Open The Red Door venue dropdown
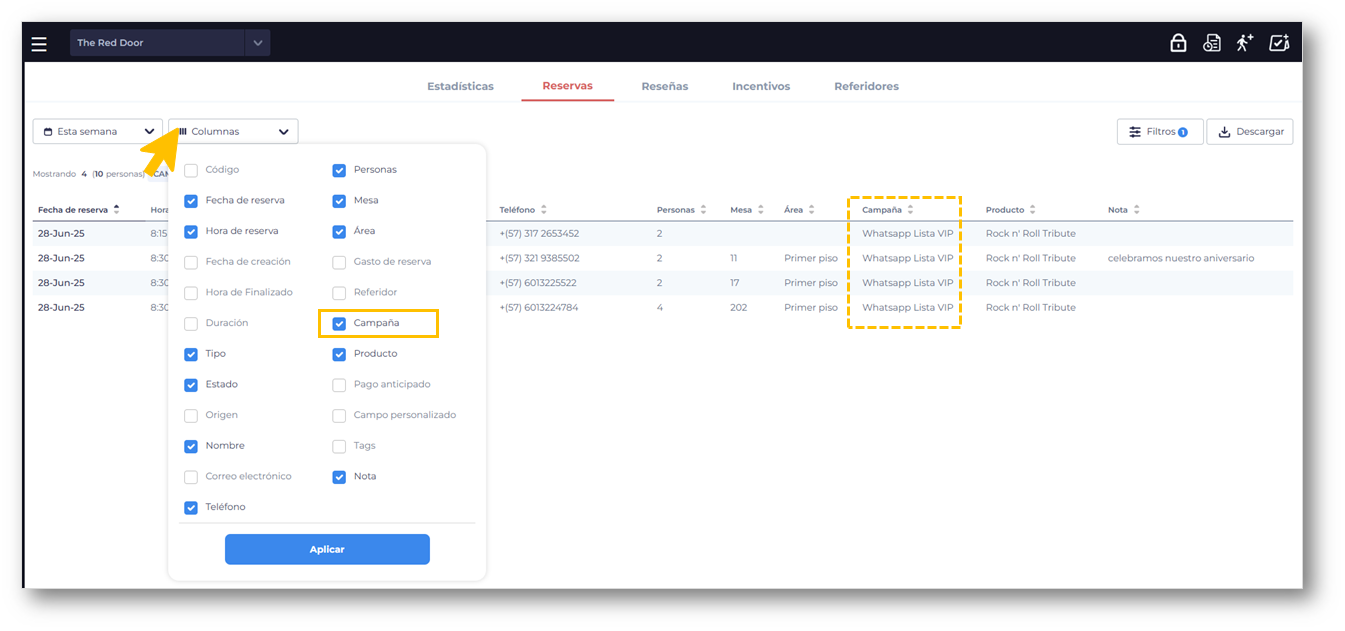 pyautogui.click(x=170, y=43)
